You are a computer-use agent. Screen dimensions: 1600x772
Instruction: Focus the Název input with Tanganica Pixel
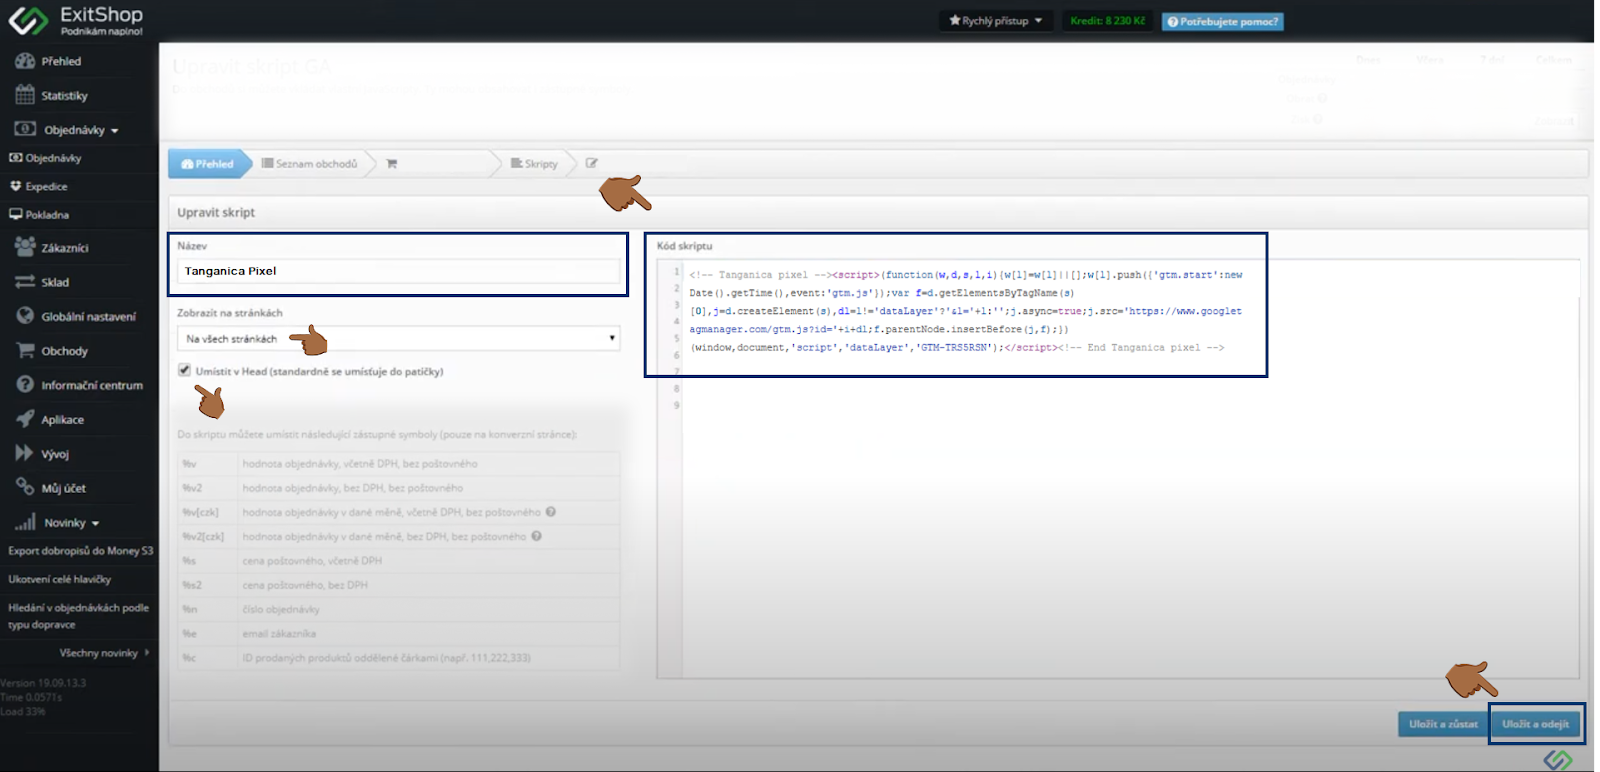click(x=398, y=271)
